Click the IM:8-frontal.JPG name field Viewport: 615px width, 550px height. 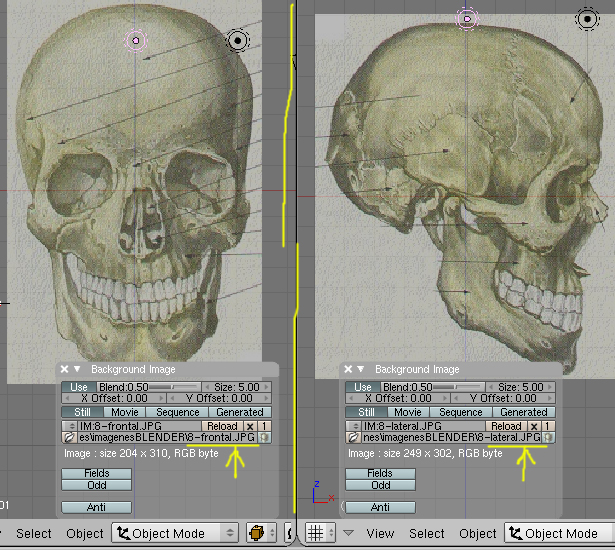(x=139, y=426)
